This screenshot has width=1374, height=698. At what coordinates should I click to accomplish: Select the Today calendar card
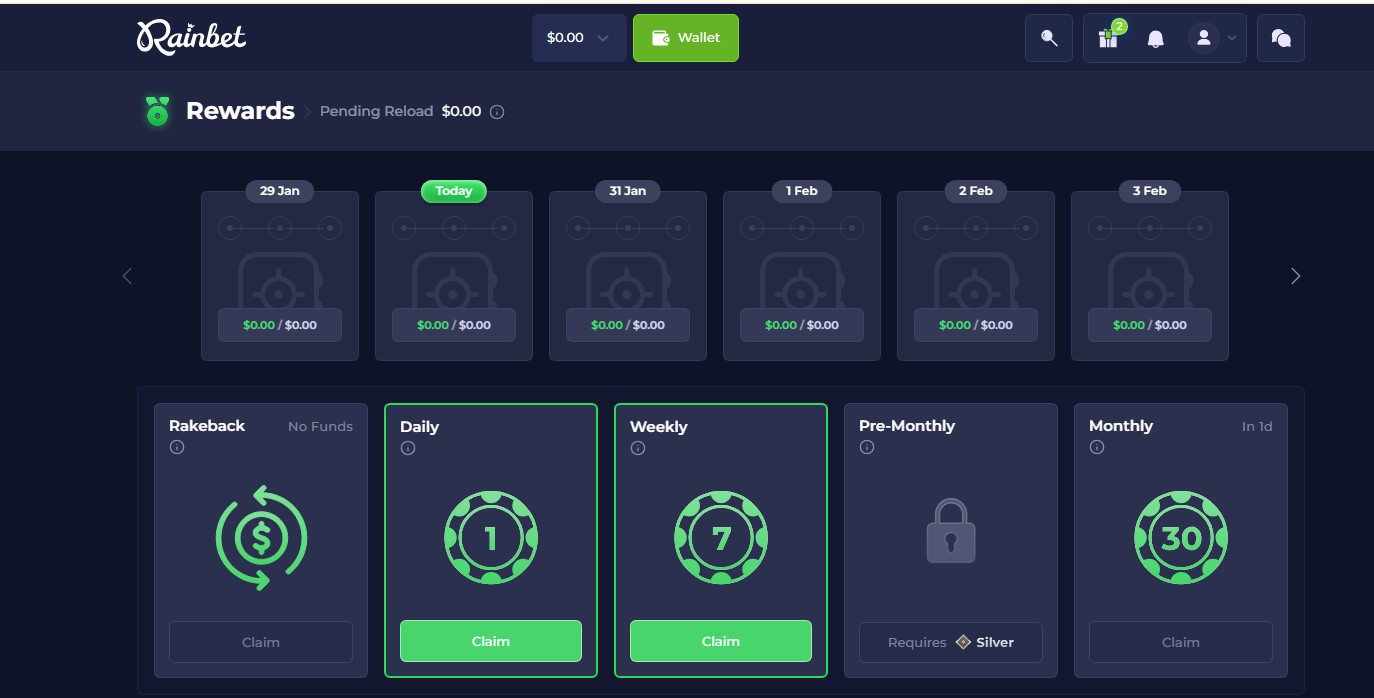(x=453, y=275)
